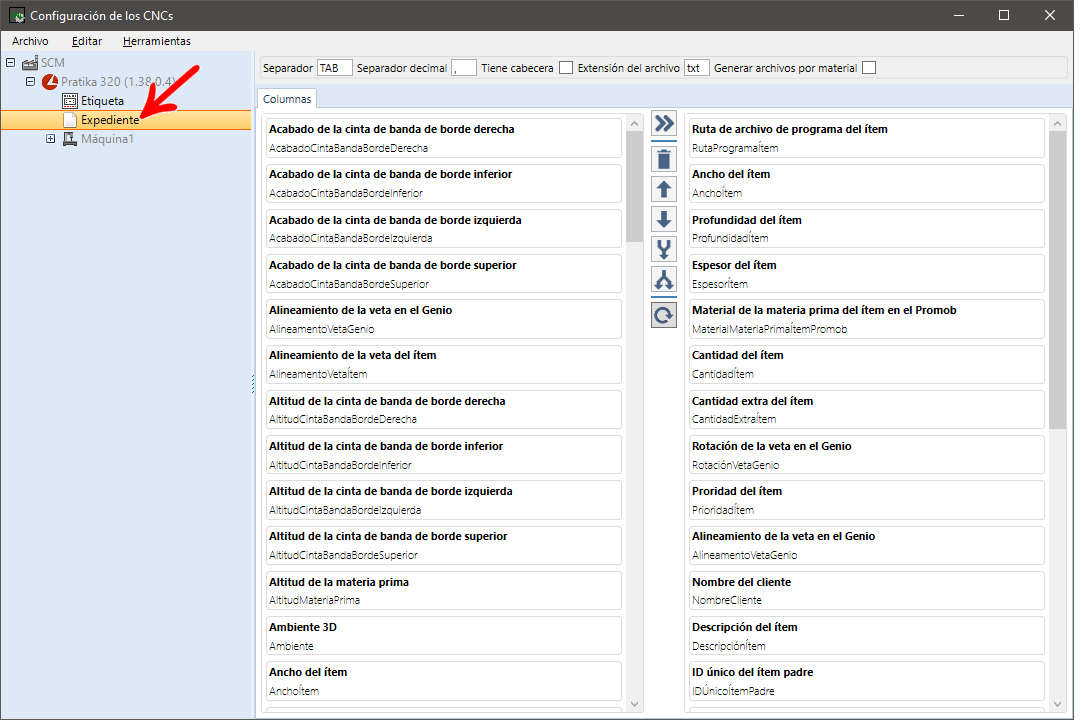Click the Etiqueta label icon in tree
This screenshot has height=726, width=1081.
click(70, 101)
